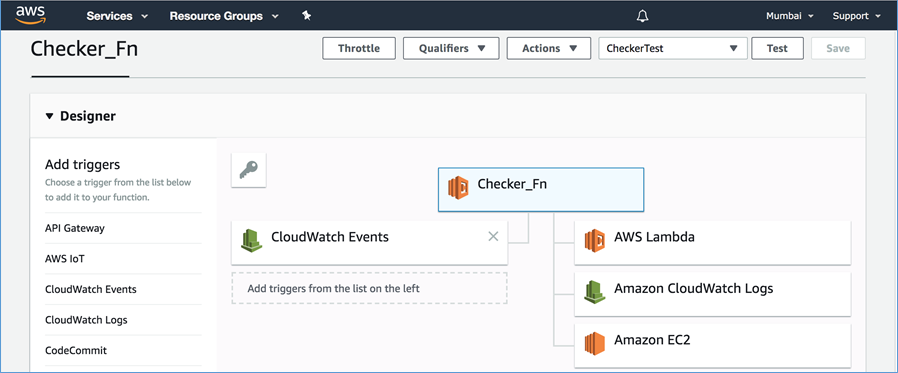898x373 pixels.
Task: Click the Checker_Fn Lambda function icon
Action: click(x=459, y=187)
